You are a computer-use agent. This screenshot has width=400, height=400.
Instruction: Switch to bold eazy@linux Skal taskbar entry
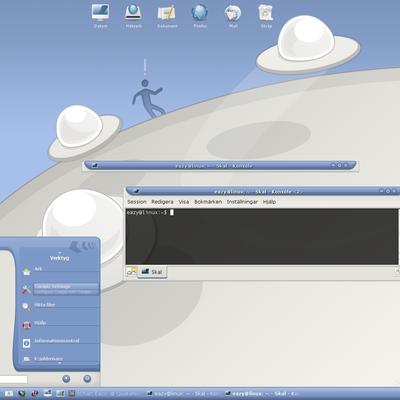click(x=262, y=394)
